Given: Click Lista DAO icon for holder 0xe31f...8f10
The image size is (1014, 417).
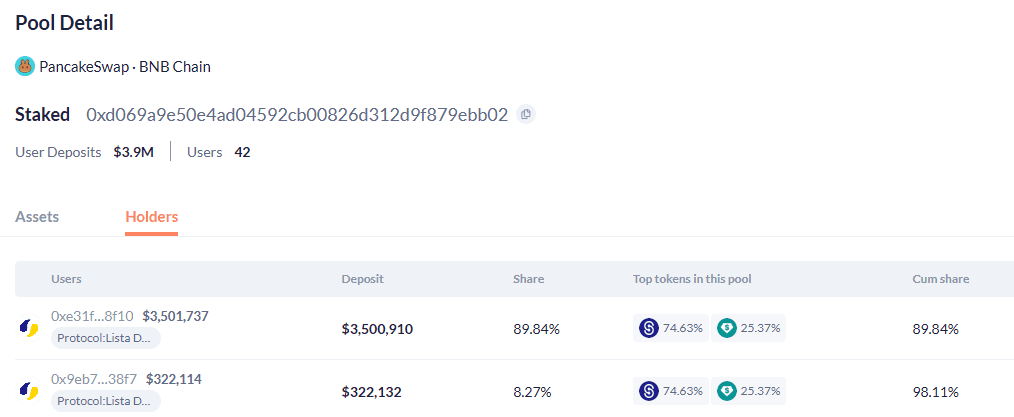Looking at the screenshot, I should (x=29, y=327).
